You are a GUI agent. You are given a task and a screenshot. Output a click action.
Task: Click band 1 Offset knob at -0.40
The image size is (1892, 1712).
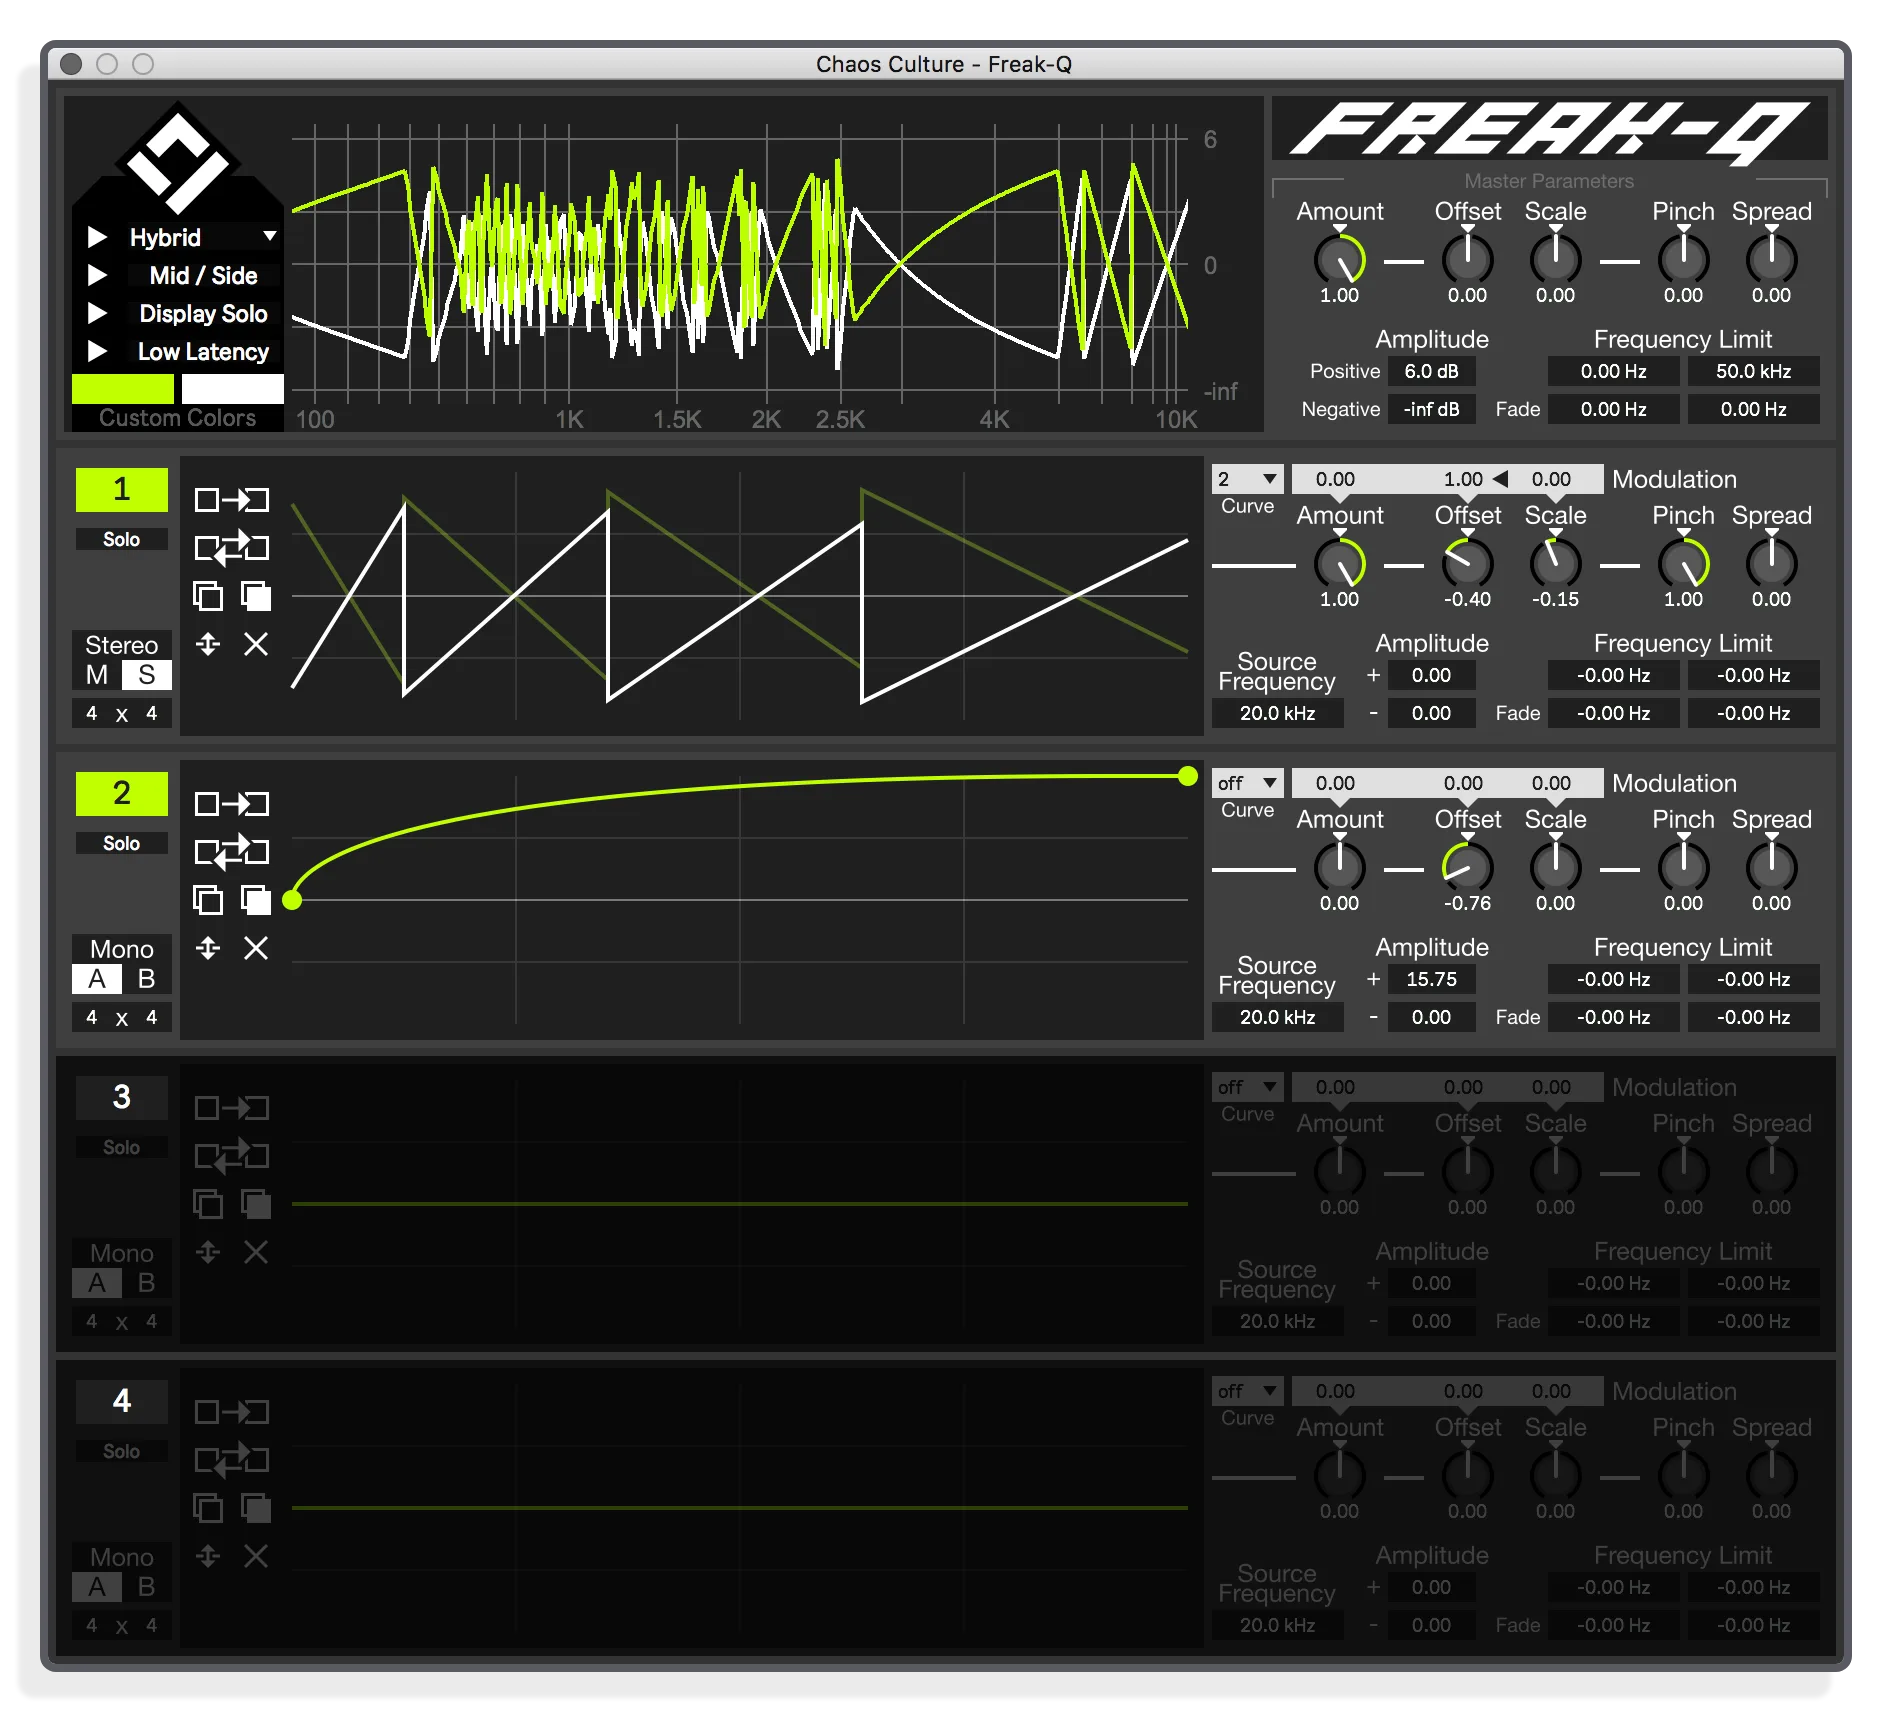[1467, 564]
